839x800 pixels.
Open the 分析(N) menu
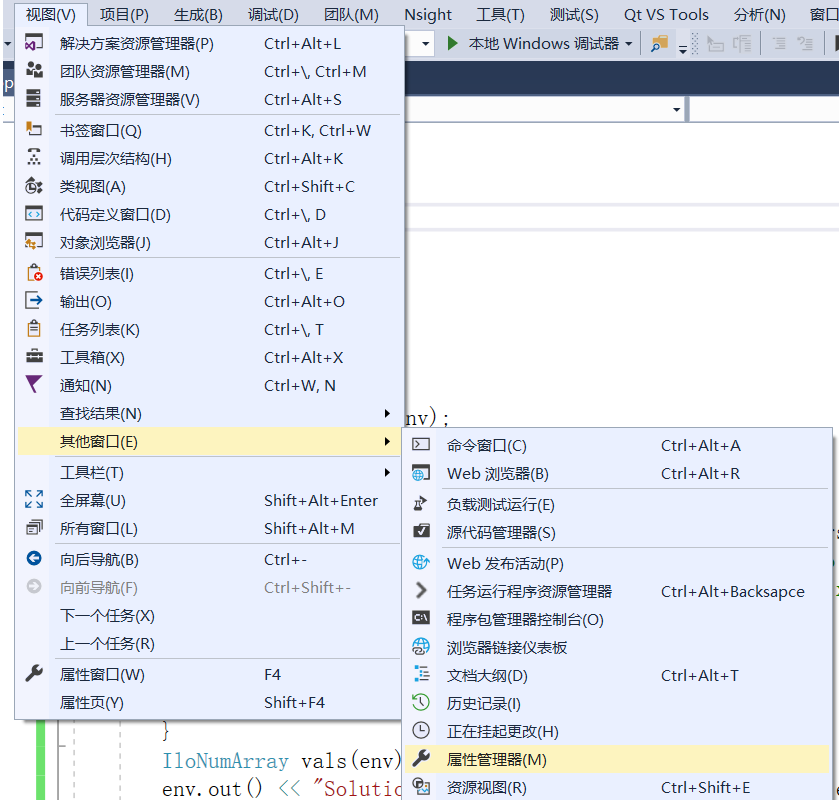[760, 14]
